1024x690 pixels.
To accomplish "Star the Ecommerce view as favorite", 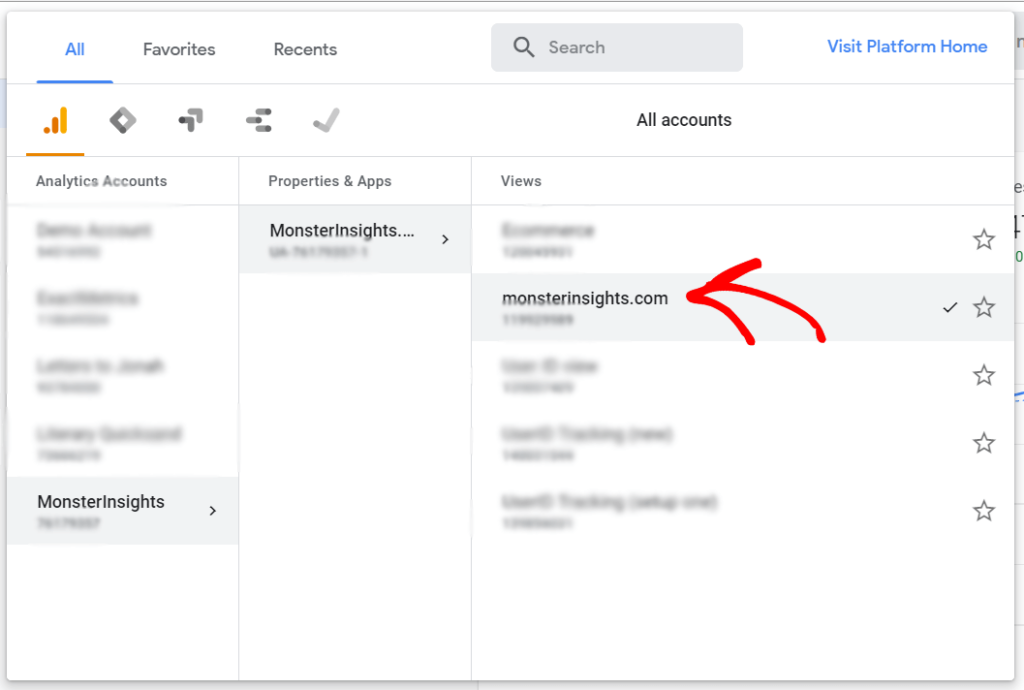I will pos(984,240).
